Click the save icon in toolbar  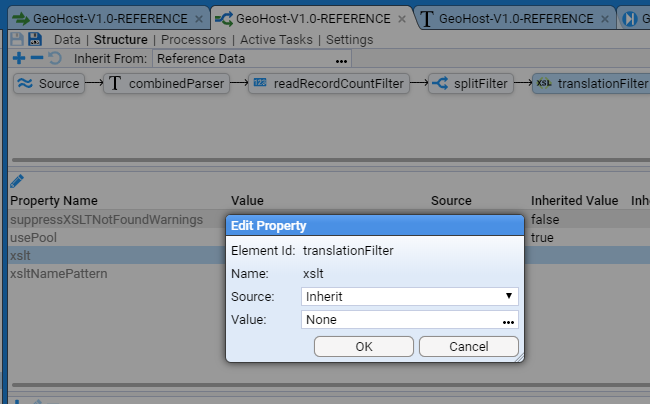pyautogui.click(x=16, y=39)
